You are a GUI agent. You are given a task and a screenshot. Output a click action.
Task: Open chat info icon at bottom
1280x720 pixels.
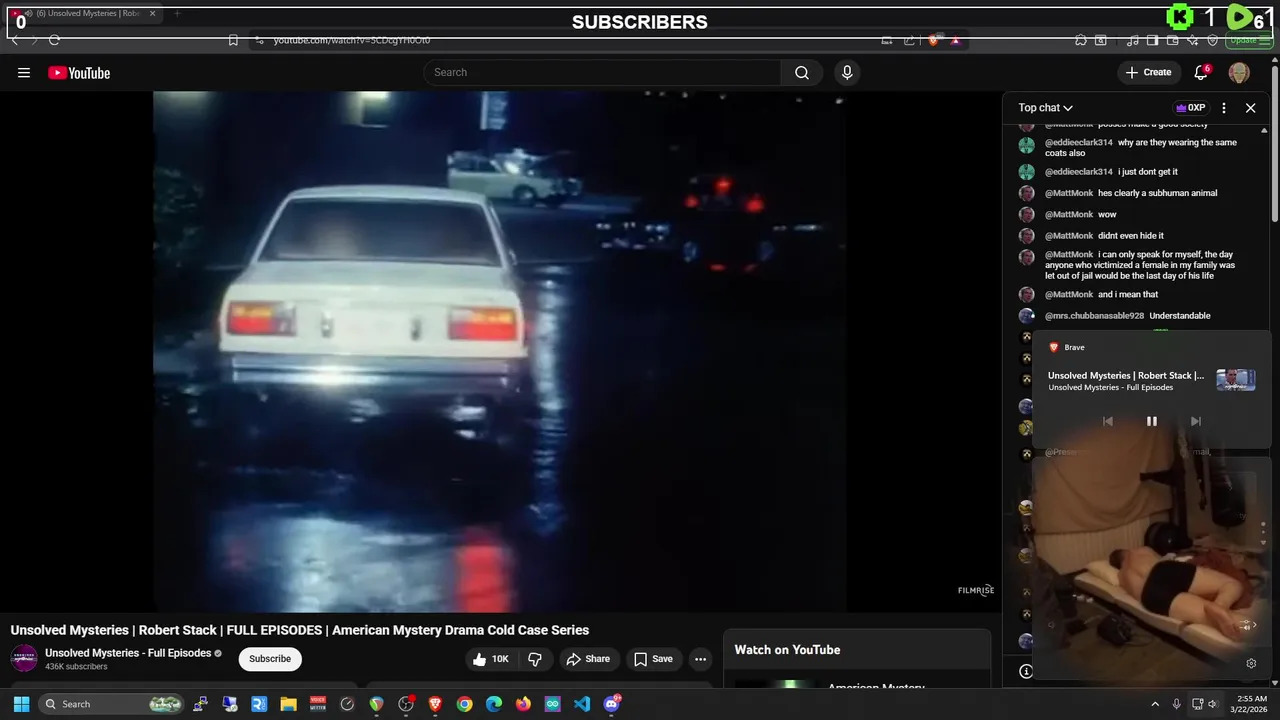click(1026, 671)
